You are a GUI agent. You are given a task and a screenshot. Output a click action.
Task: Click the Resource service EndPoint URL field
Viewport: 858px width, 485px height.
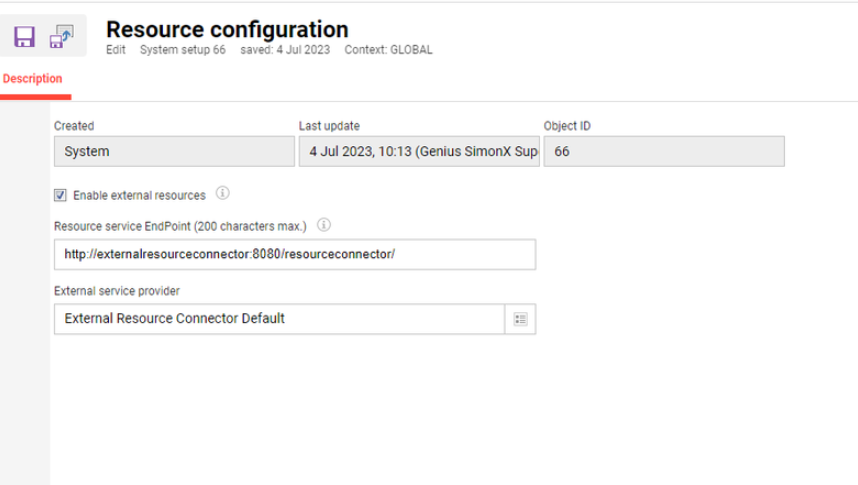[294, 254]
